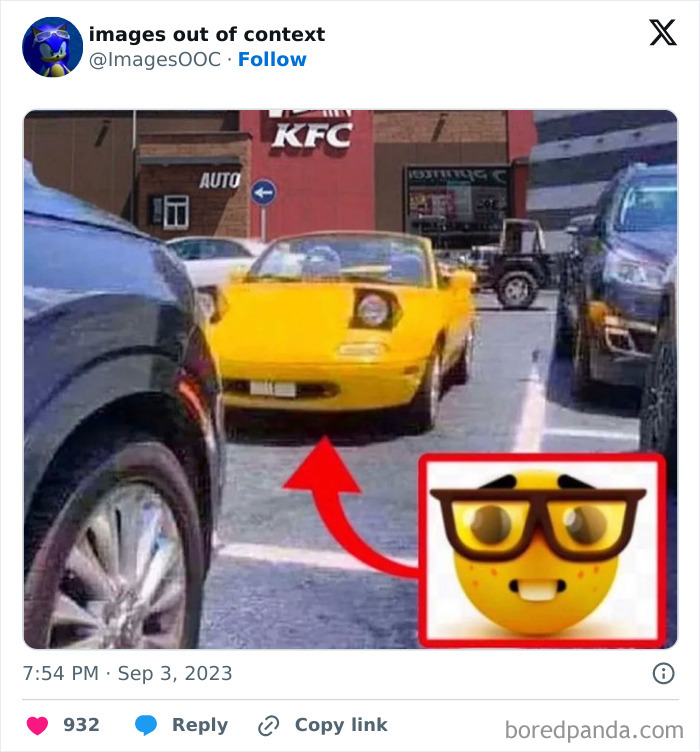
Task: Click the 932 likes count
Action: click(x=81, y=725)
